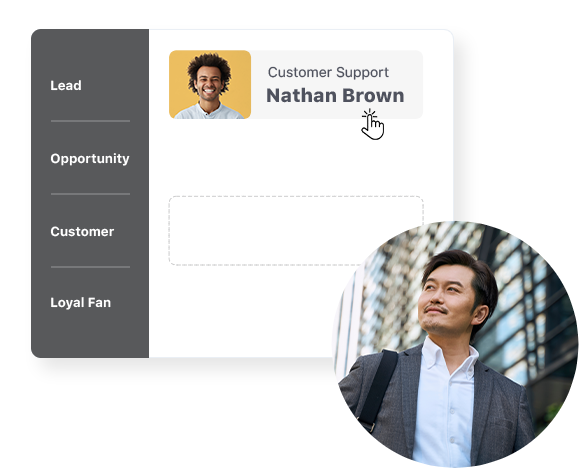This screenshot has height=468, width=579.
Task: Select the Lead stage in sidebar
Action: (66, 85)
